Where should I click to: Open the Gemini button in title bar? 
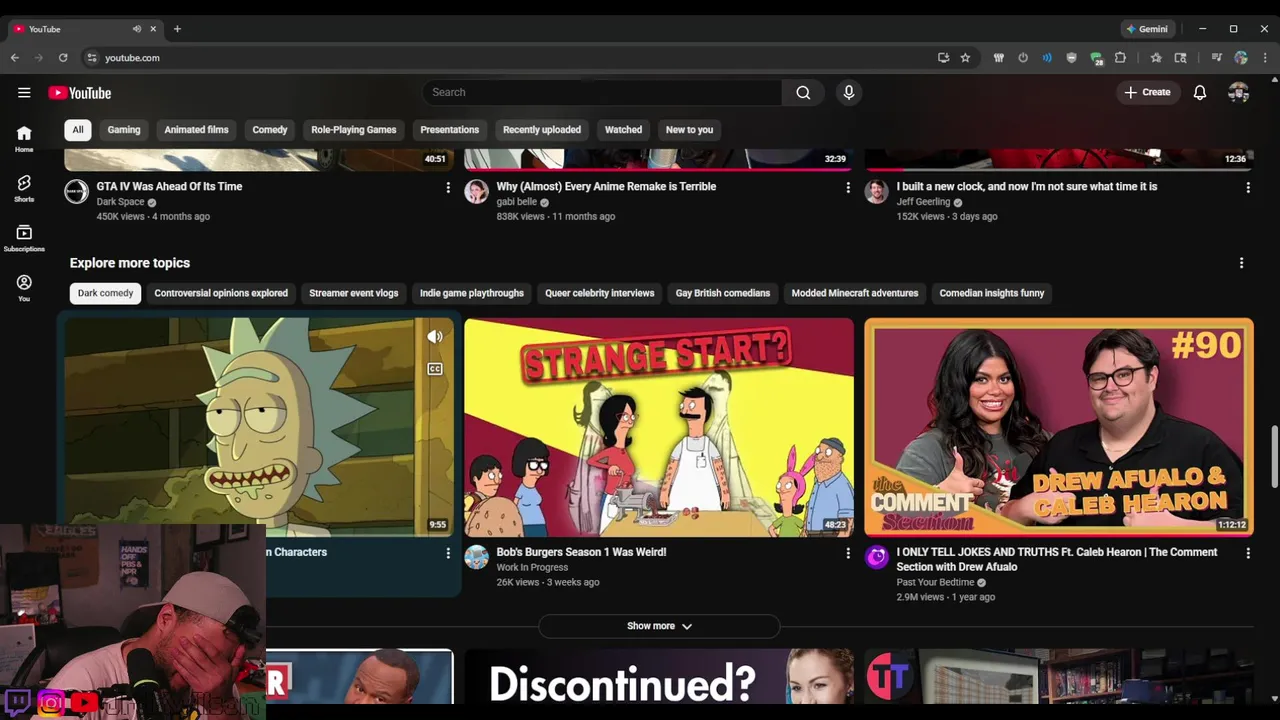1147,29
